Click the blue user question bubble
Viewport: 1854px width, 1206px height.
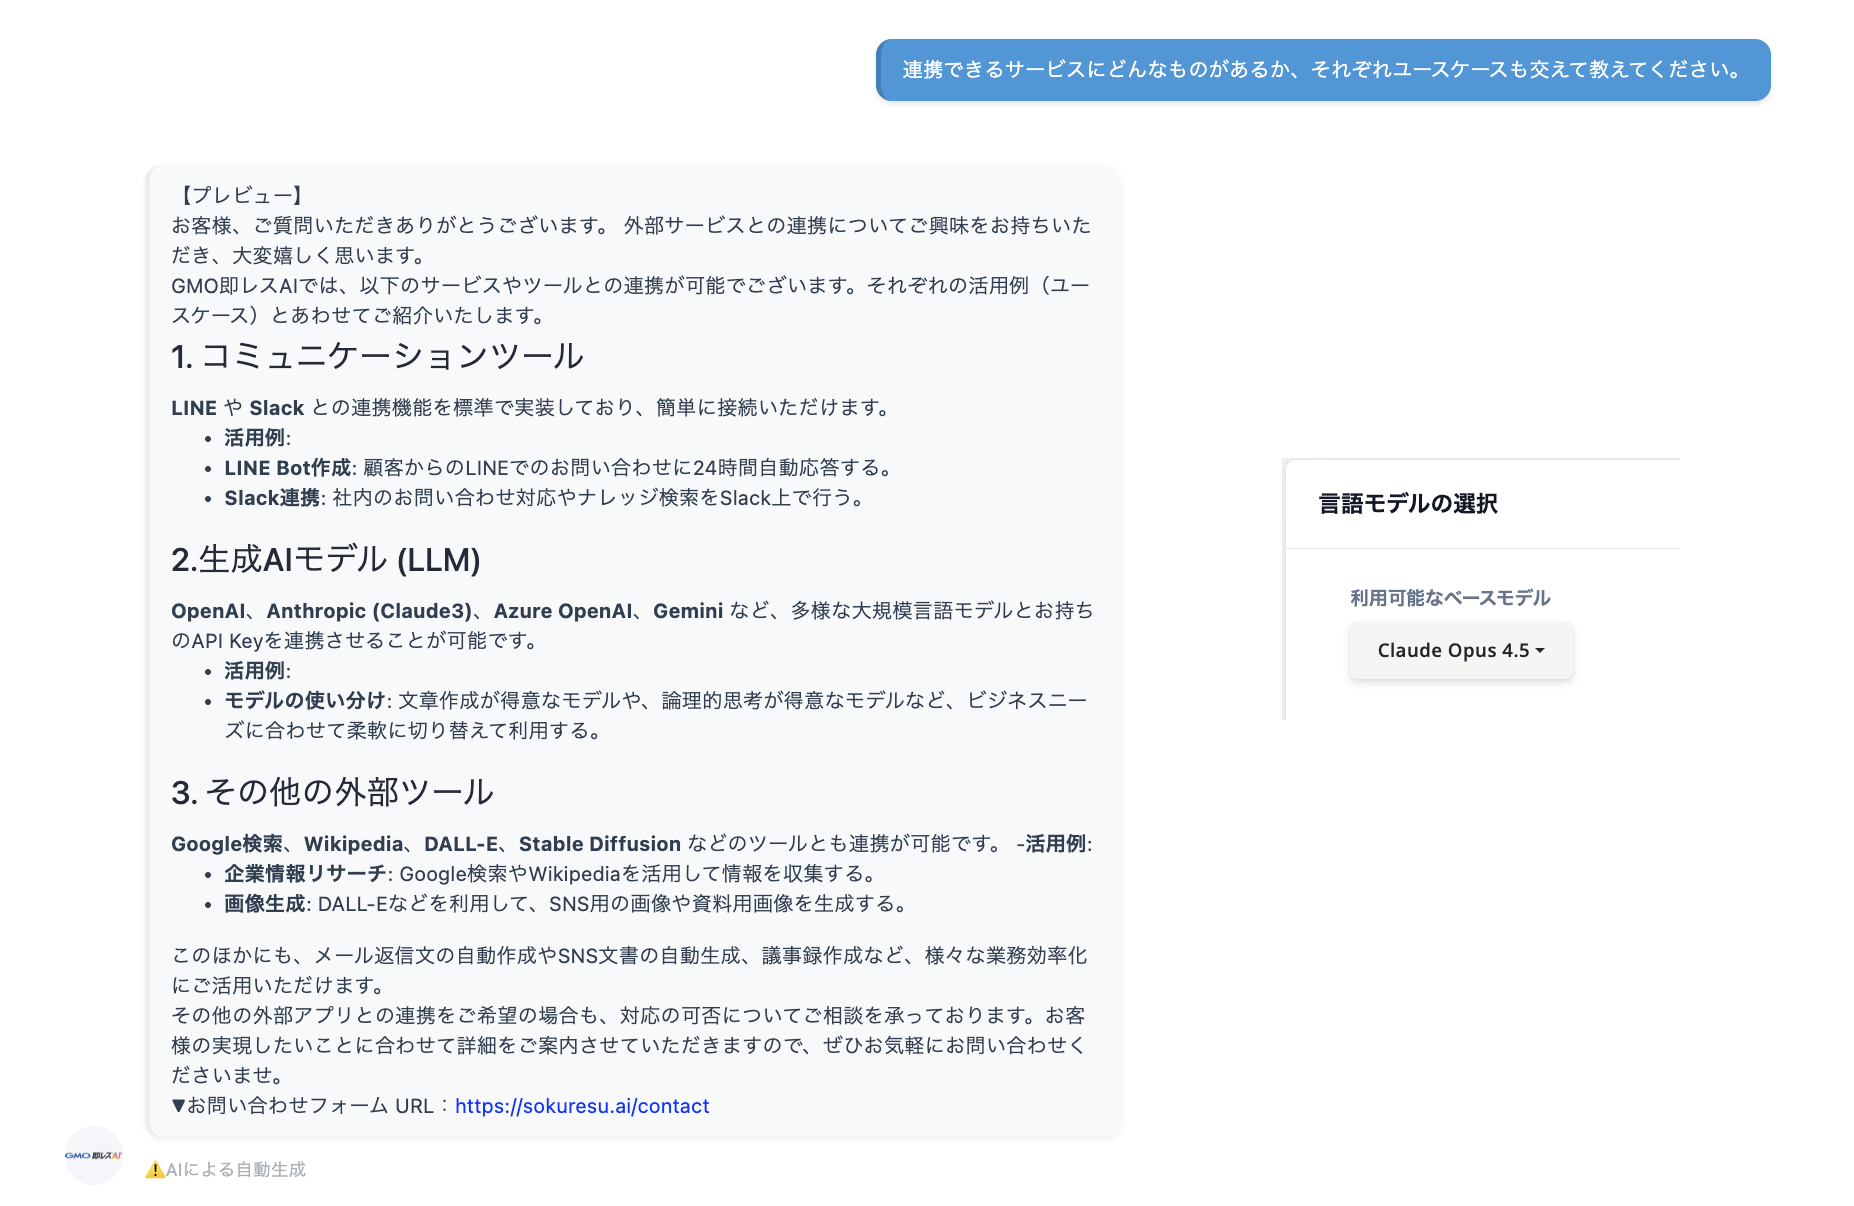(x=1322, y=70)
